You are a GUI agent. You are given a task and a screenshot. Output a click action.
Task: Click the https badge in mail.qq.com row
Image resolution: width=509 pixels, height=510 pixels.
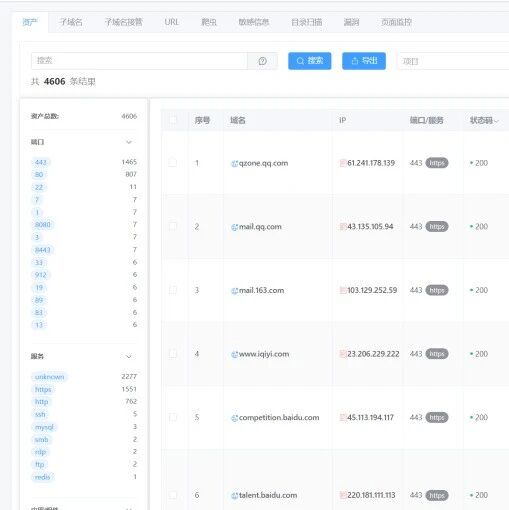[437, 227]
